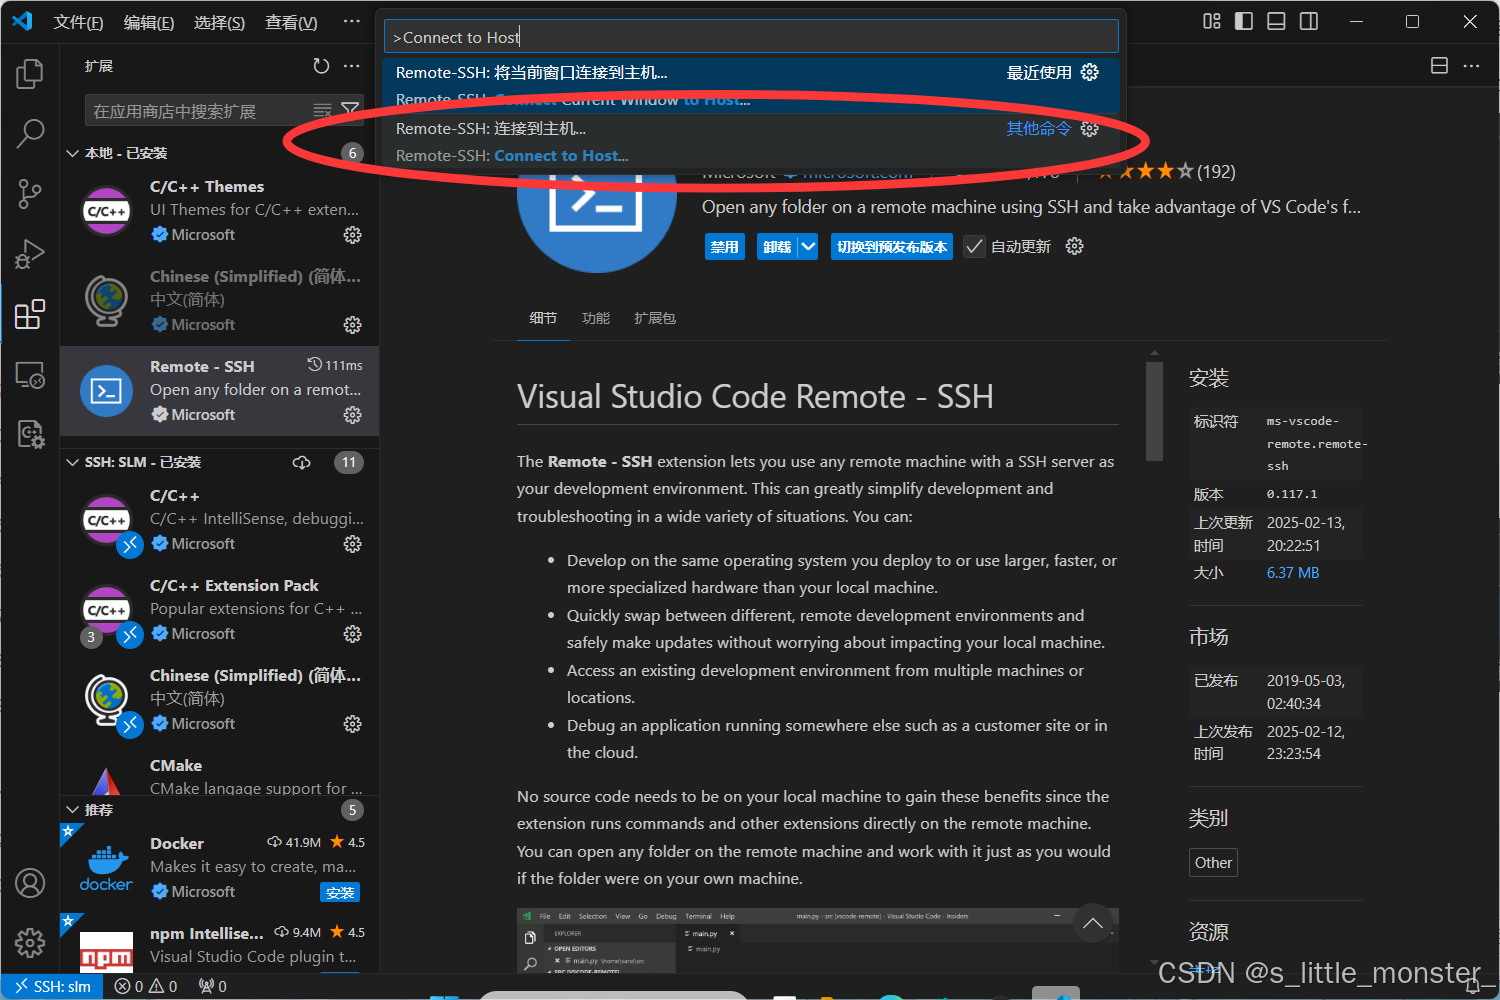Viewport: 1500px width, 1000px height.
Task: Switch to the 细节 tab
Action: 543,318
